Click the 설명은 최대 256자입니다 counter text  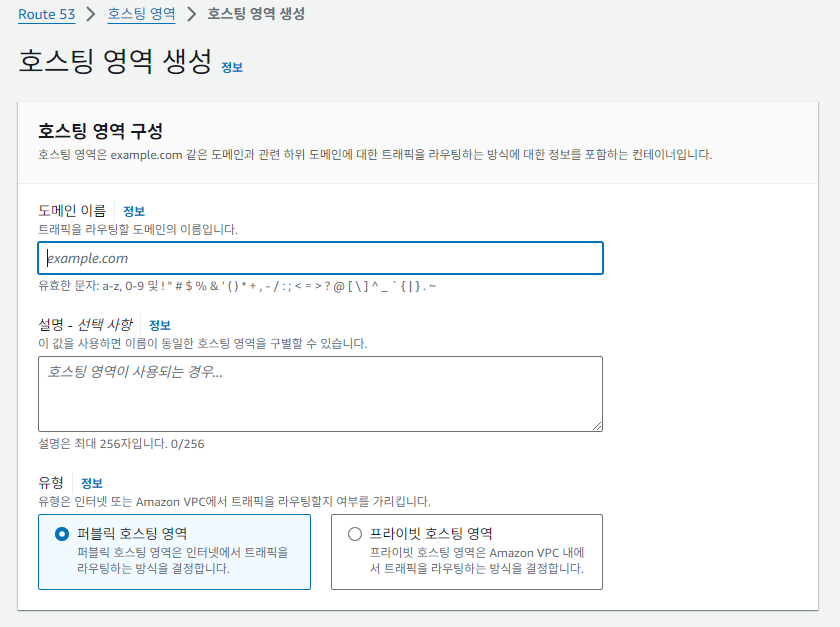[121, 444]
